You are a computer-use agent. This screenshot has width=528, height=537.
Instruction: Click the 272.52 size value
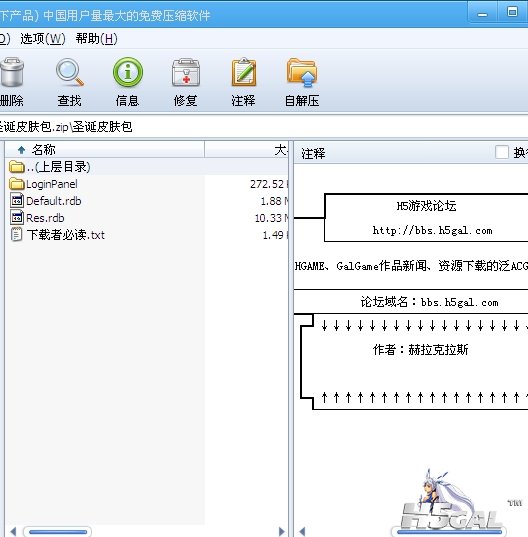click(267, 184)
